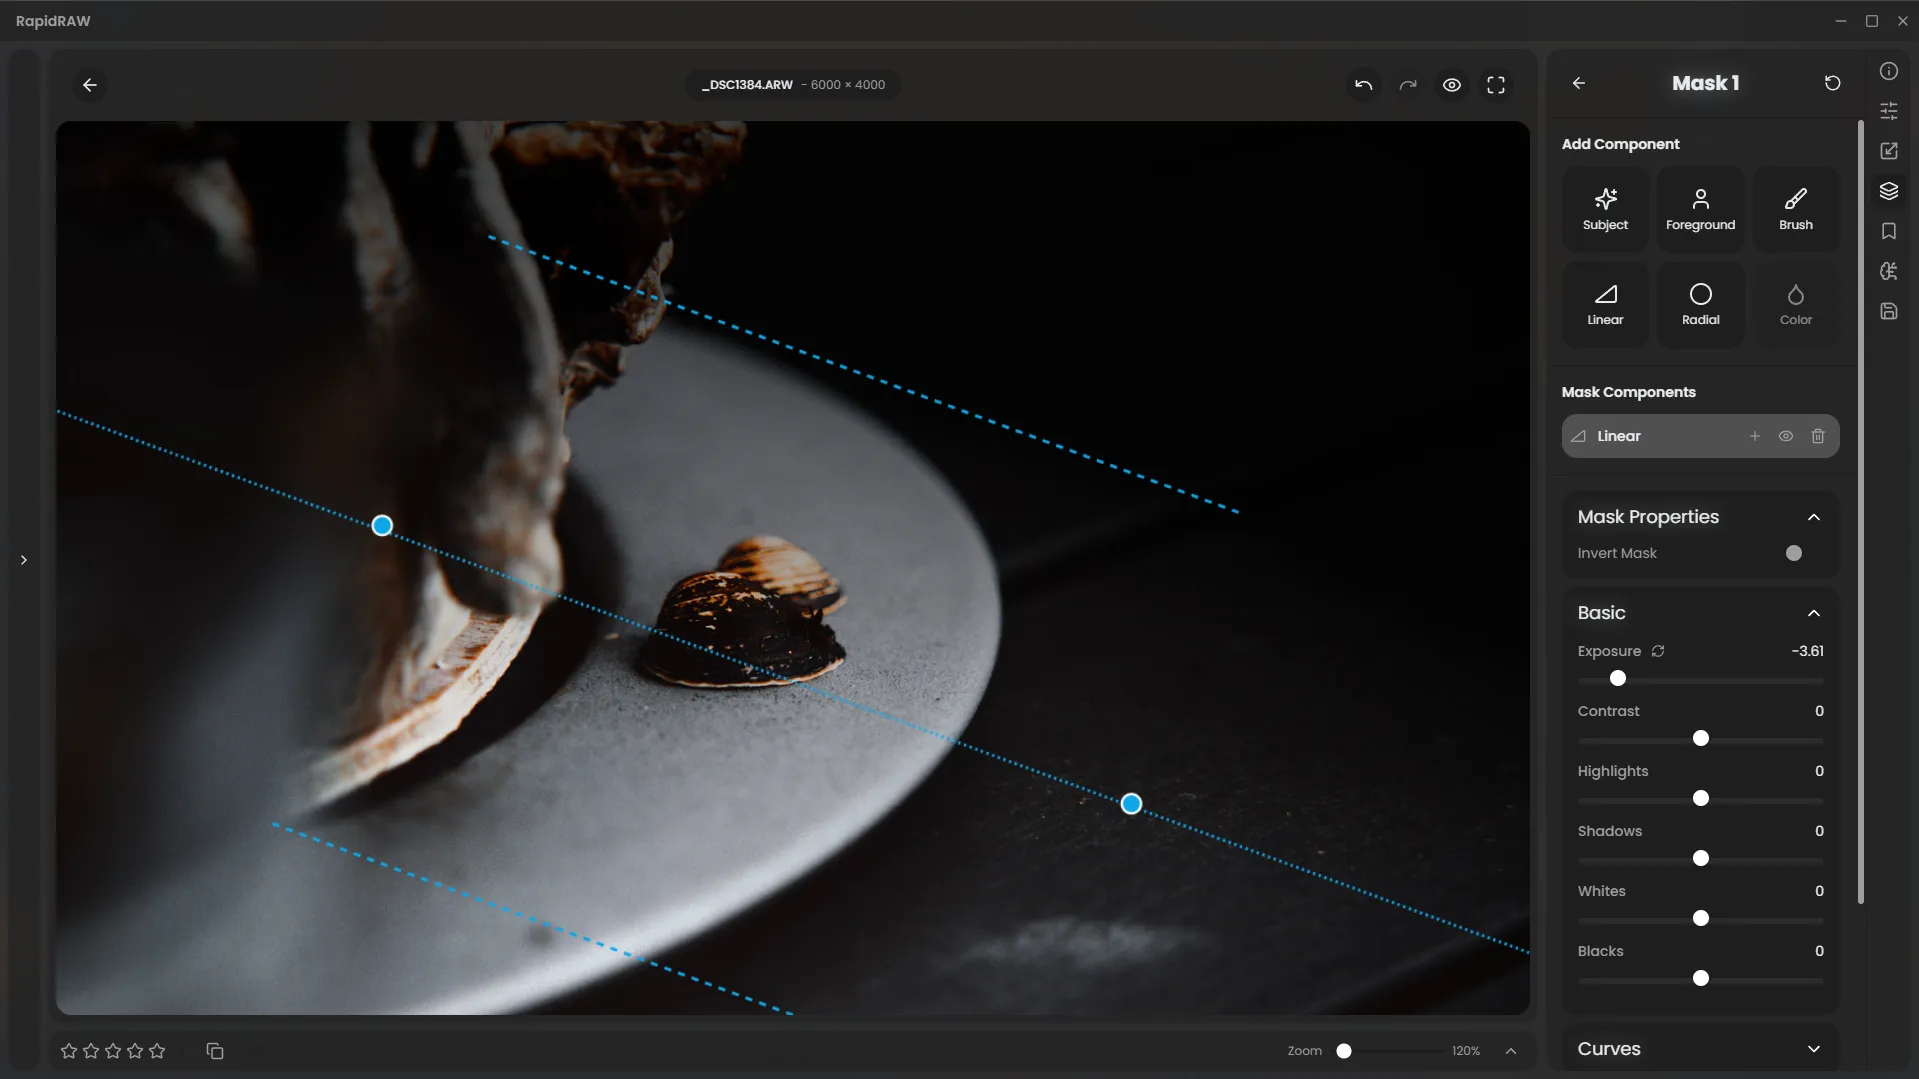The height and width of the screenshot is (1079, 1919).
Task: Add a Foreground mask component
Action: coord(1700,209)
